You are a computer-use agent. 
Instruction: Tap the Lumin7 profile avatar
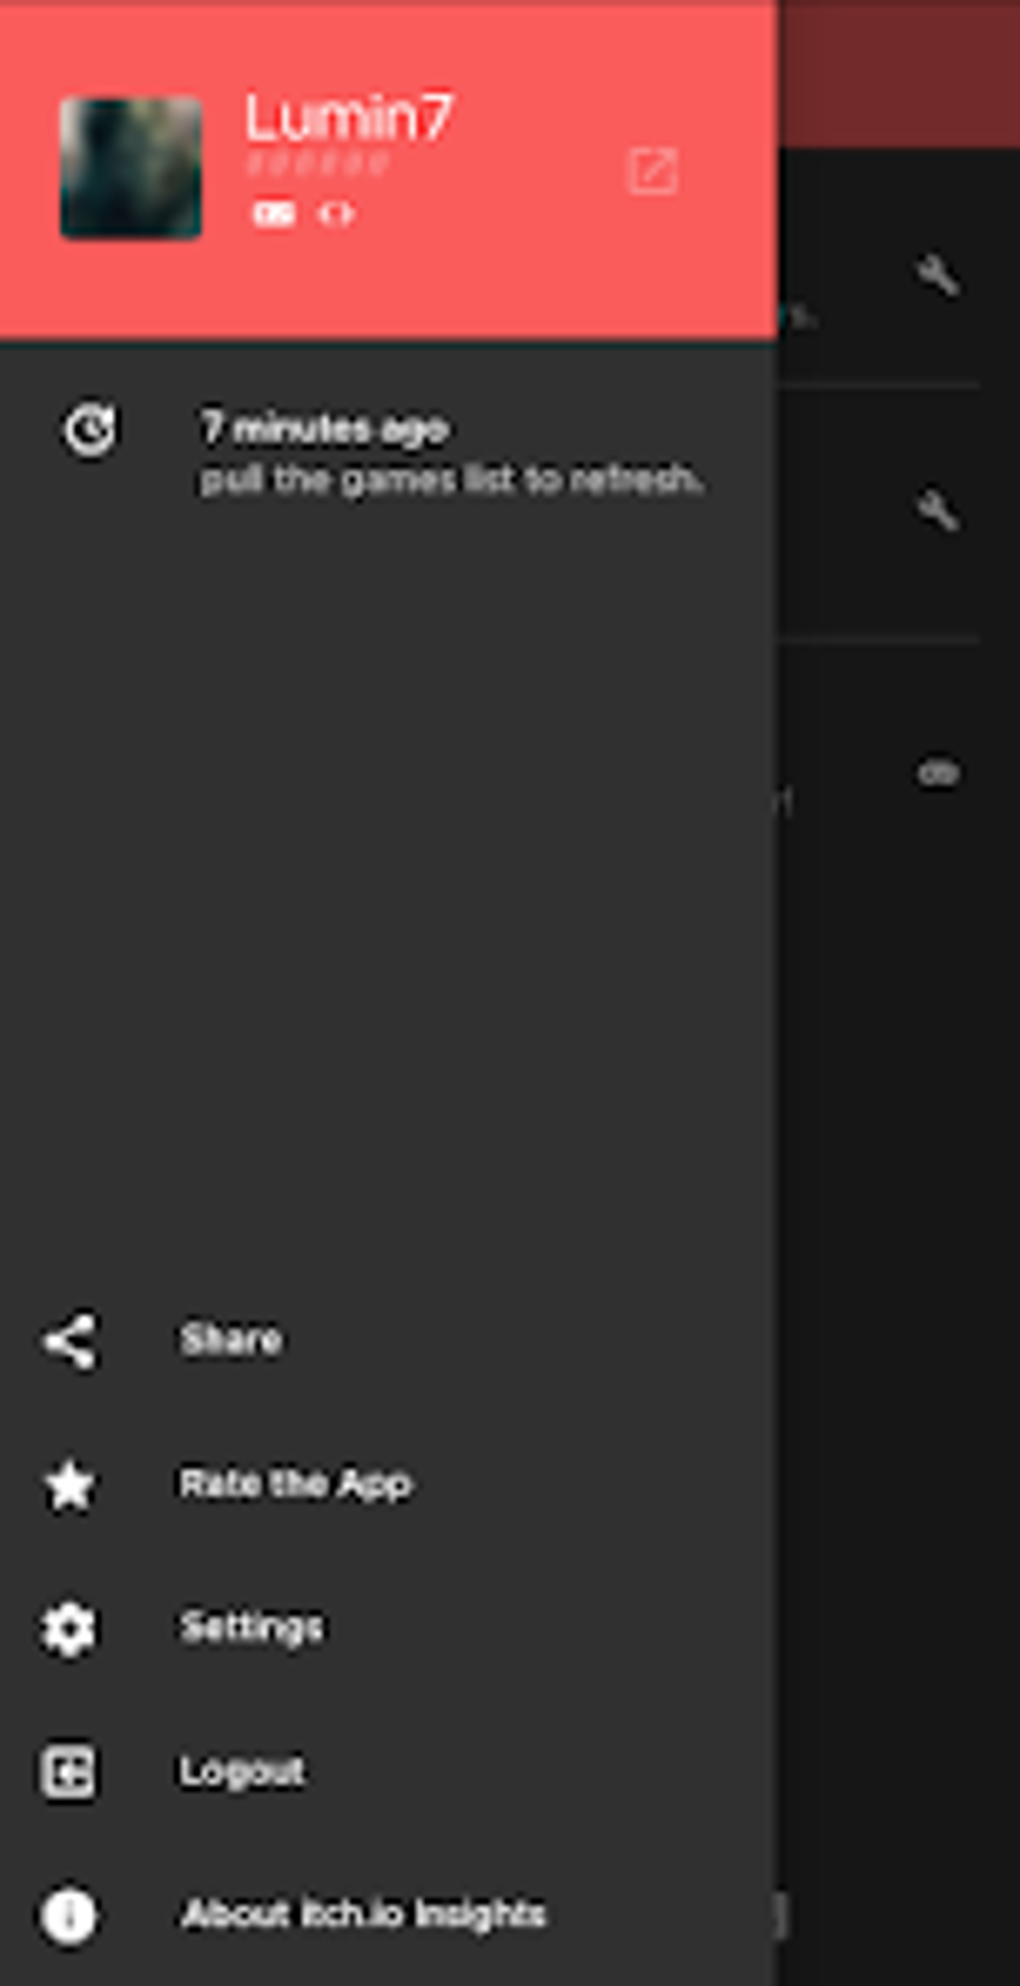click(130, 168)
